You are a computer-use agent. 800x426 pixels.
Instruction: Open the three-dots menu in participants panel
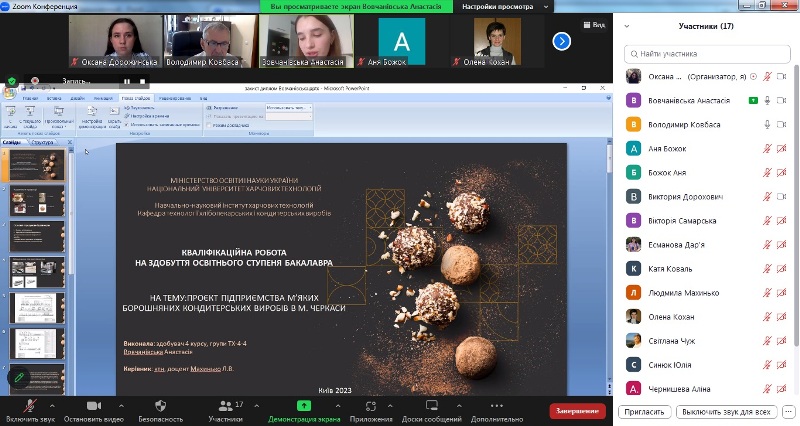[789, 412]
